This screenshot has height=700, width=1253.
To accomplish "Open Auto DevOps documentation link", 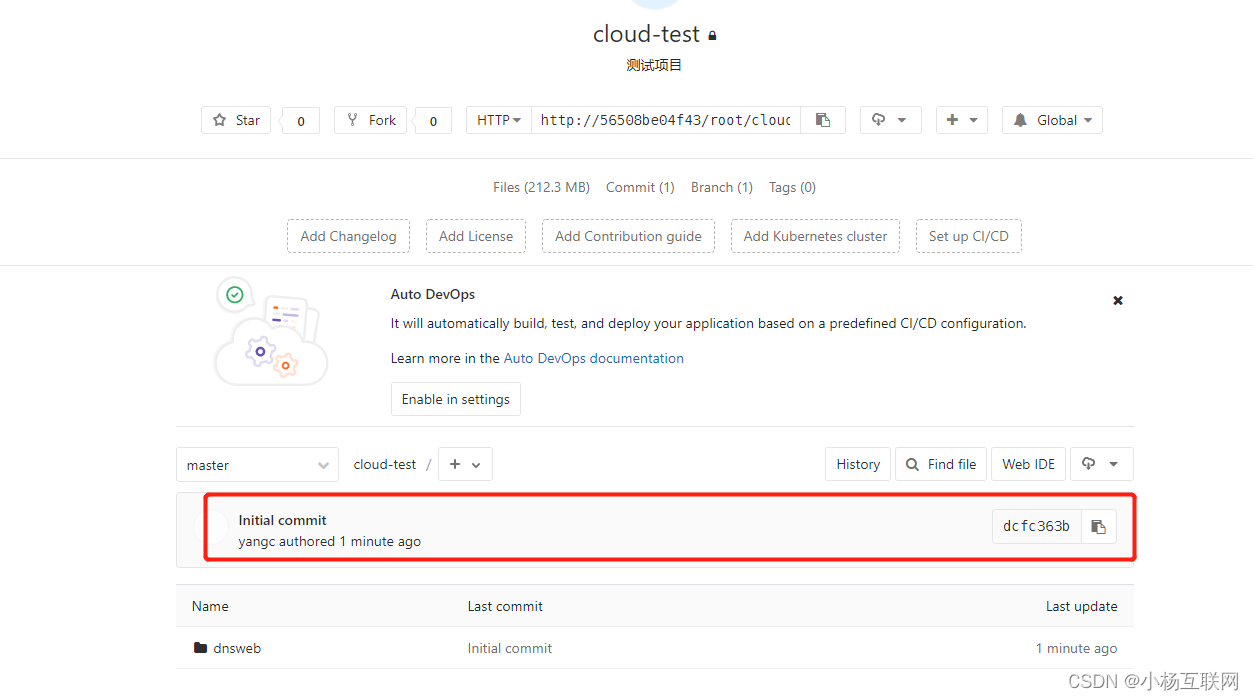I will (593, 358).
